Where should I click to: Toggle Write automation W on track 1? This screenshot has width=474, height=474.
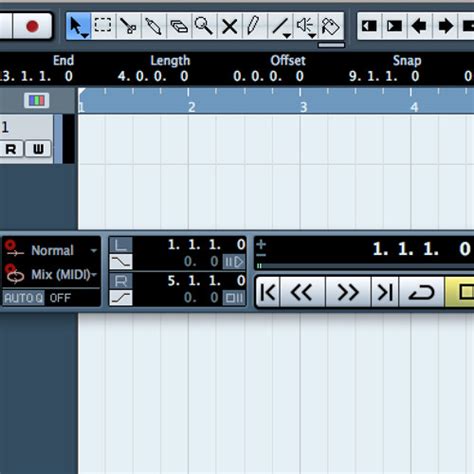click(38, 149)
